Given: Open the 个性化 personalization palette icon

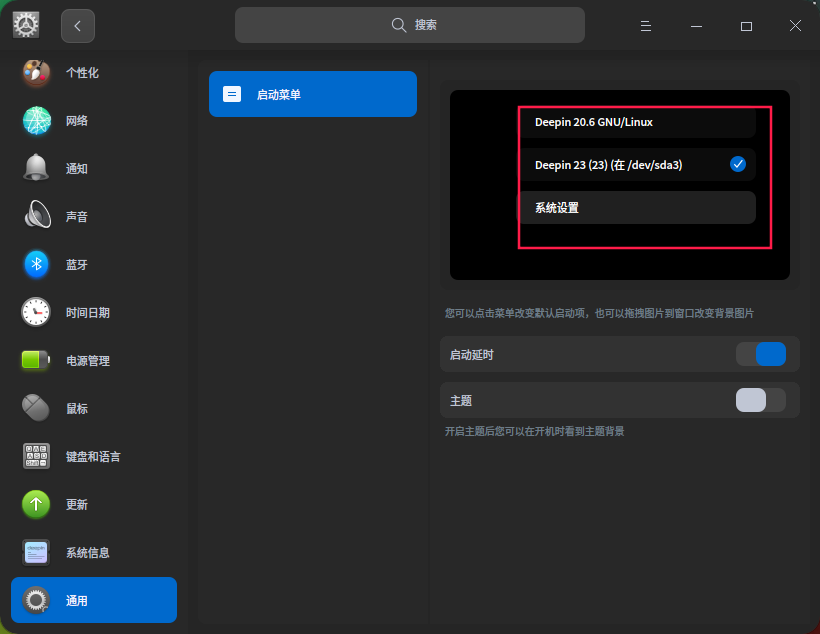Looking at the screenshot, I should 36,73.
